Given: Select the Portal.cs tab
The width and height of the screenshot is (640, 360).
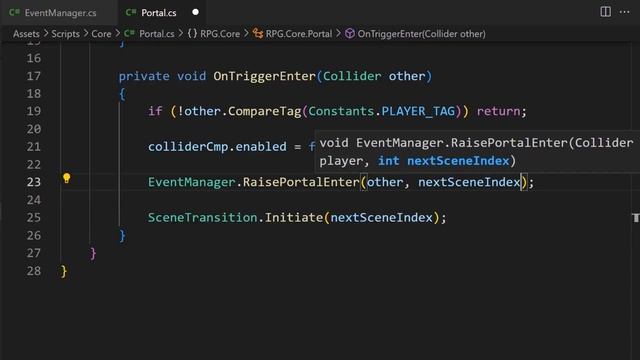Looking at the screenshot, I should (x=159, y=13).
